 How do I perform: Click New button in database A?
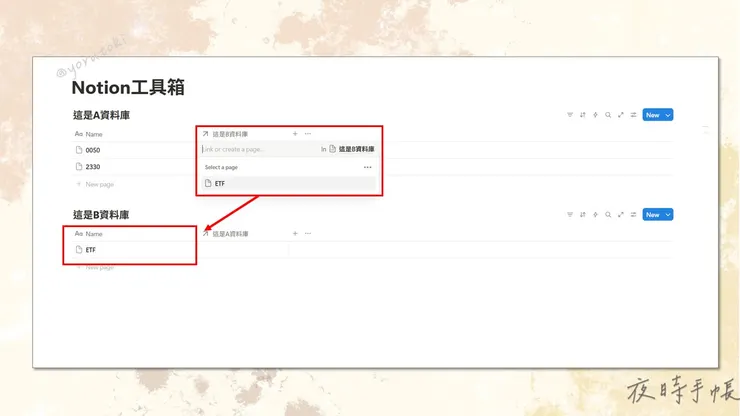coord(653,115)
